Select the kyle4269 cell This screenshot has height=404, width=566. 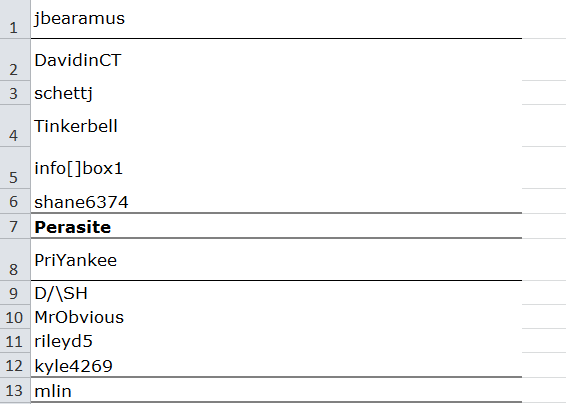tap(276, 365)
